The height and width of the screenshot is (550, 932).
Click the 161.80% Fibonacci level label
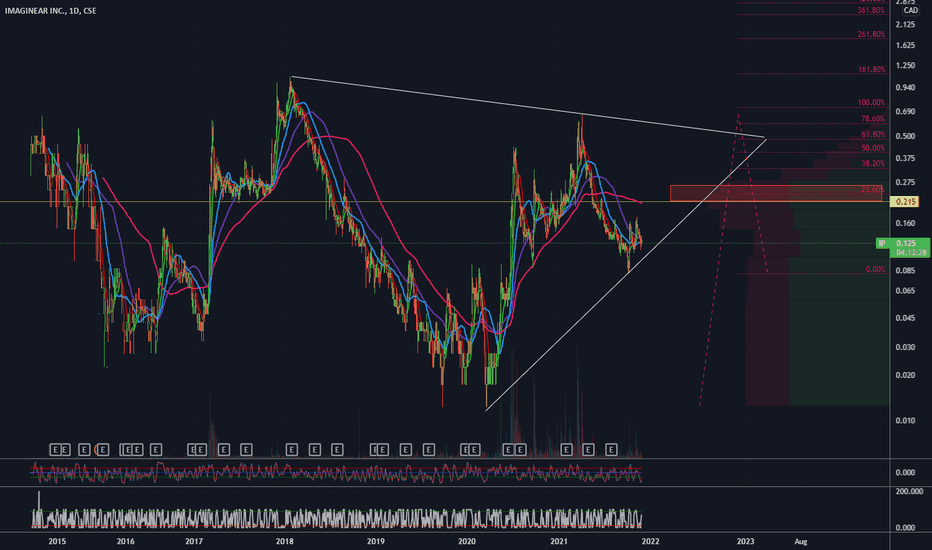(871, 70)
